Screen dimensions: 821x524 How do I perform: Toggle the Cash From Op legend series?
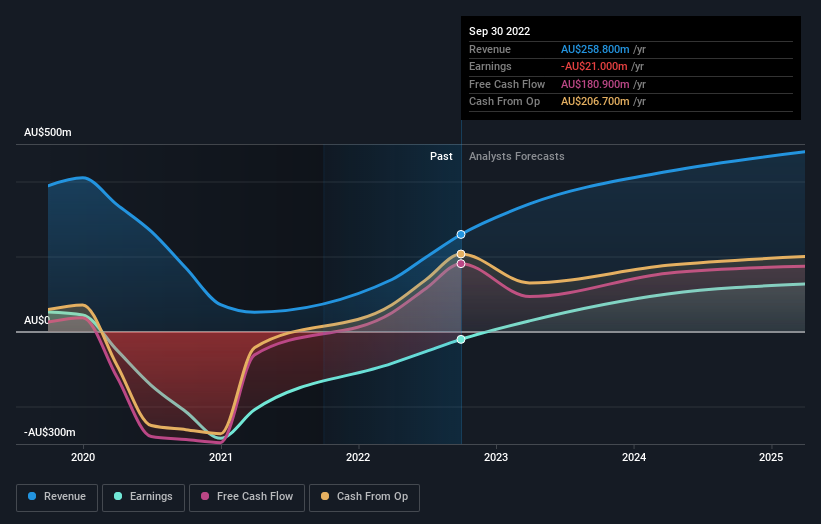click(364, 497)
